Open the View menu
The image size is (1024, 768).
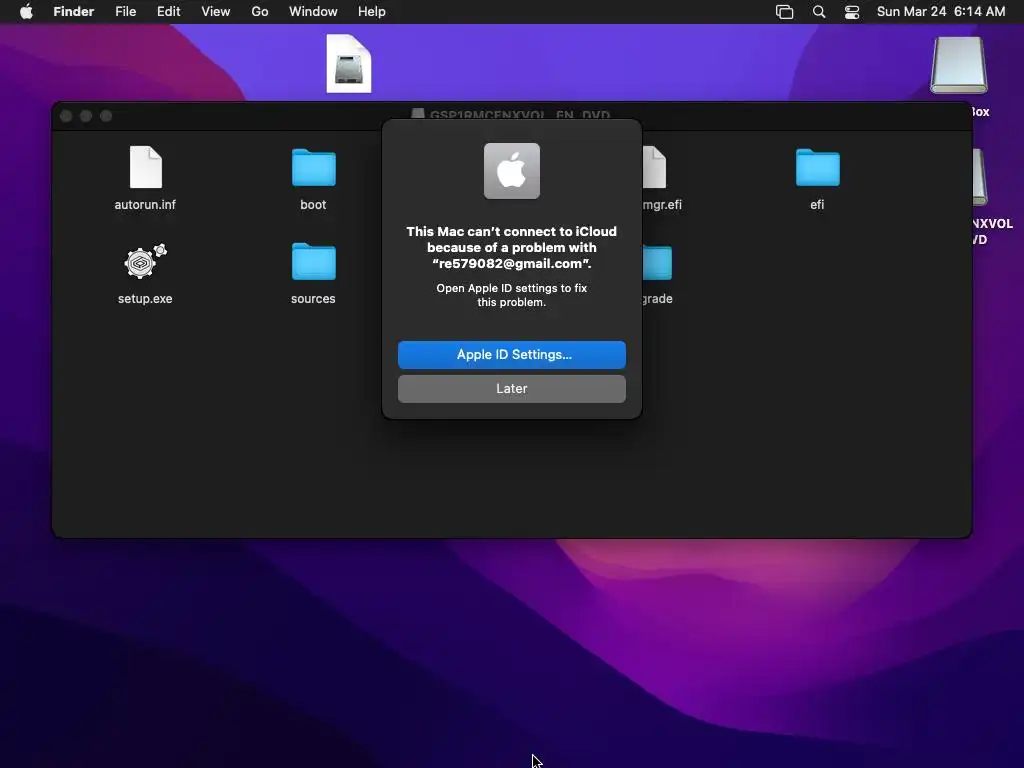pos(216,12)
